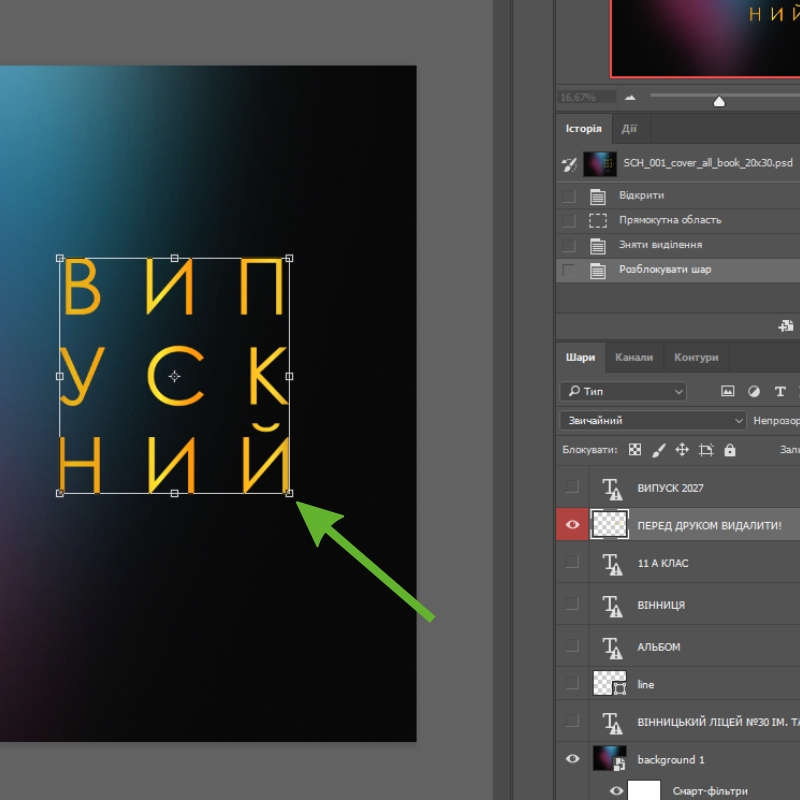The width and height of the screenshot is (800, 800).
Task: Click the navigator zoom slider handle
Action: 719,101
